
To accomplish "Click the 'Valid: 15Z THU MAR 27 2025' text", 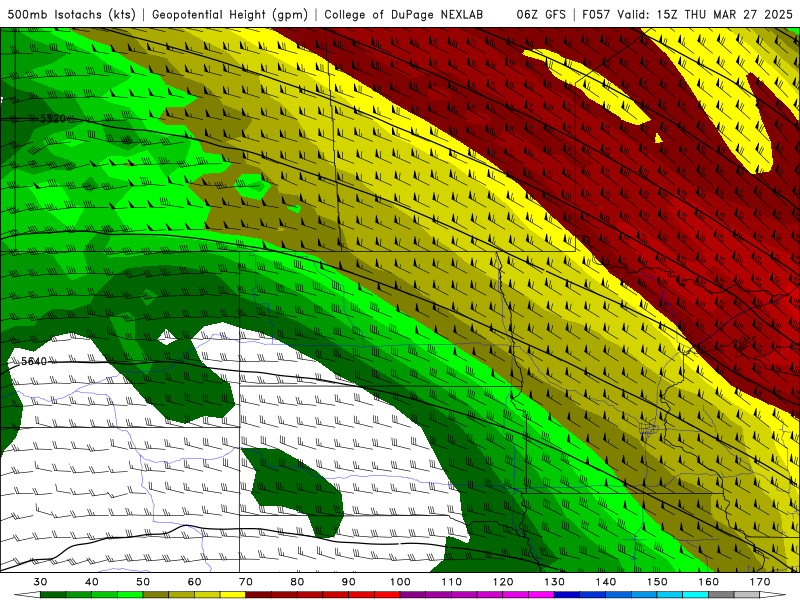I will [x=705, y=14].
